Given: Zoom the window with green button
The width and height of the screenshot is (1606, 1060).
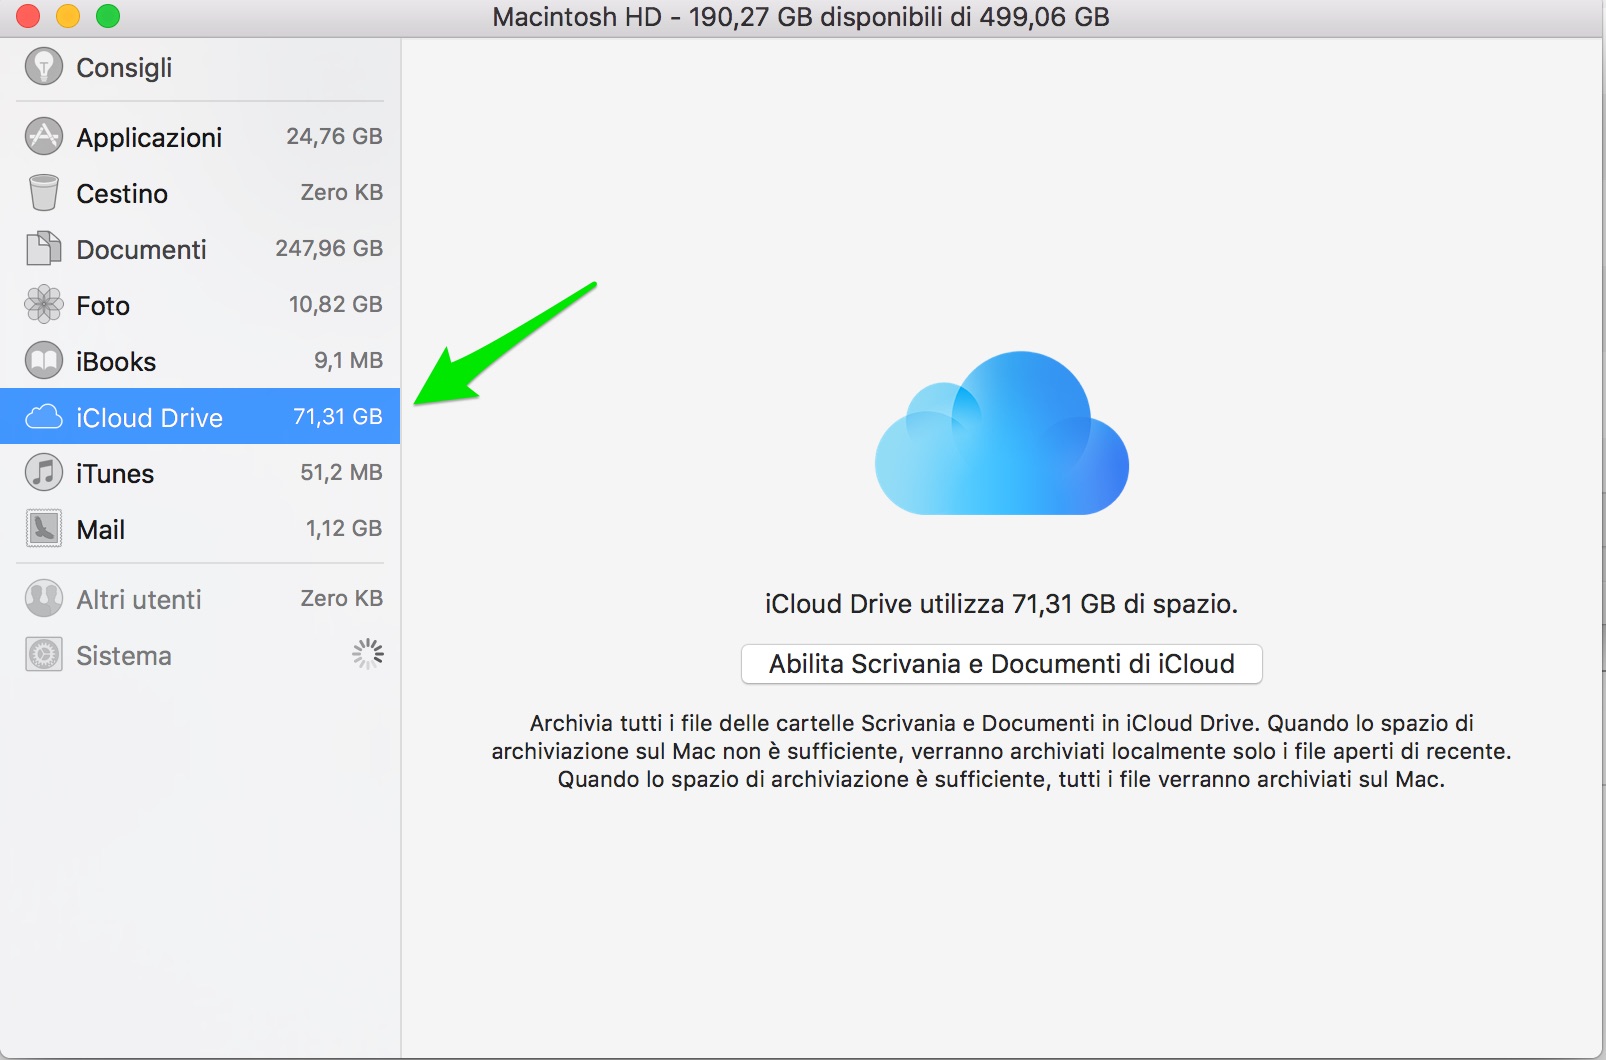Looking at the screenshot, I should pos(108,16).
